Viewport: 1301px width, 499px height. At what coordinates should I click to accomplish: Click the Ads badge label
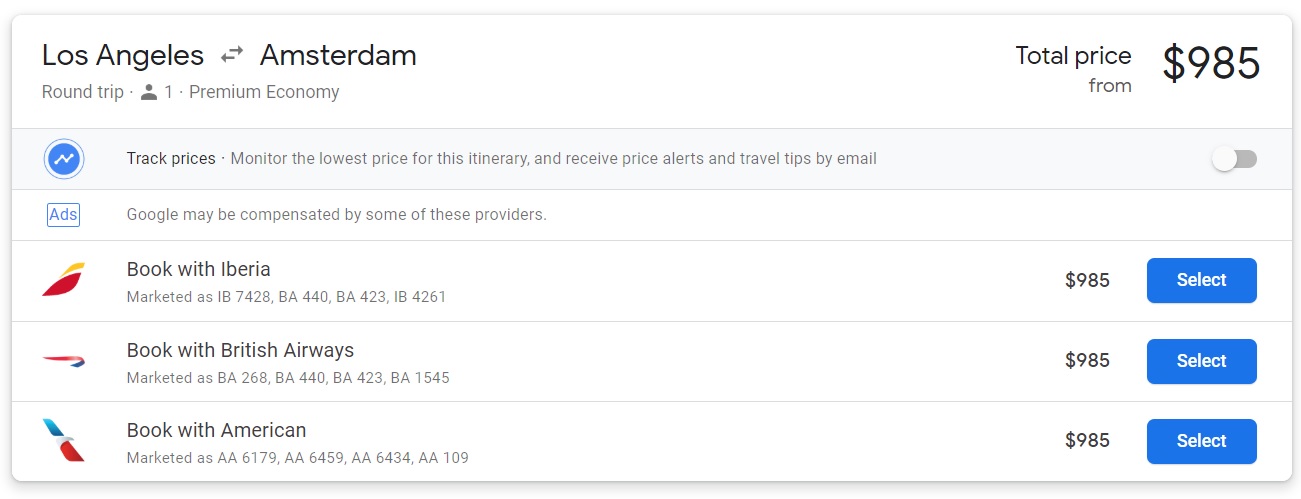[x=63, y=215]
